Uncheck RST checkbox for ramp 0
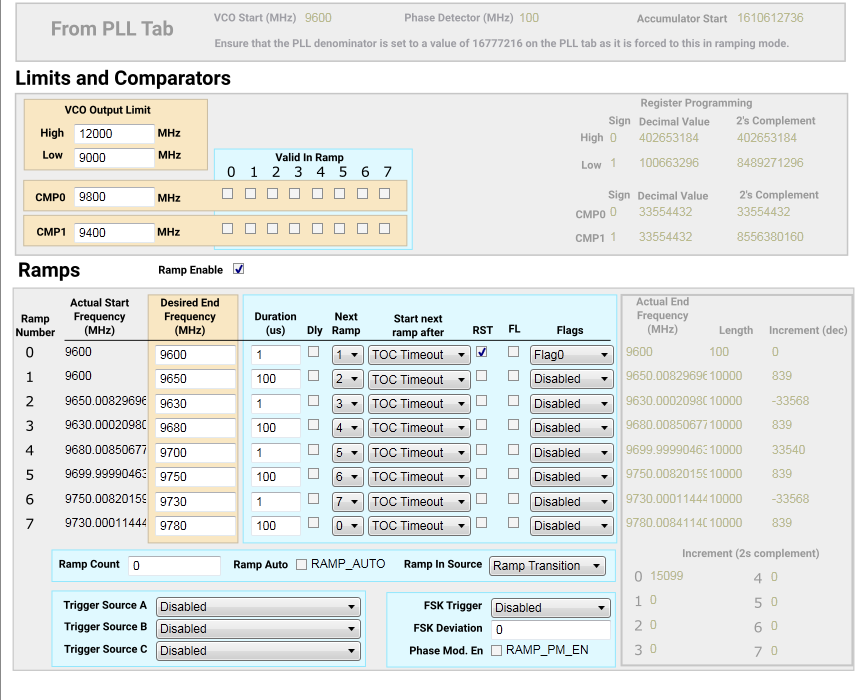Image resolution: width=865 pixels, height=700 pixels. point(482,352)
